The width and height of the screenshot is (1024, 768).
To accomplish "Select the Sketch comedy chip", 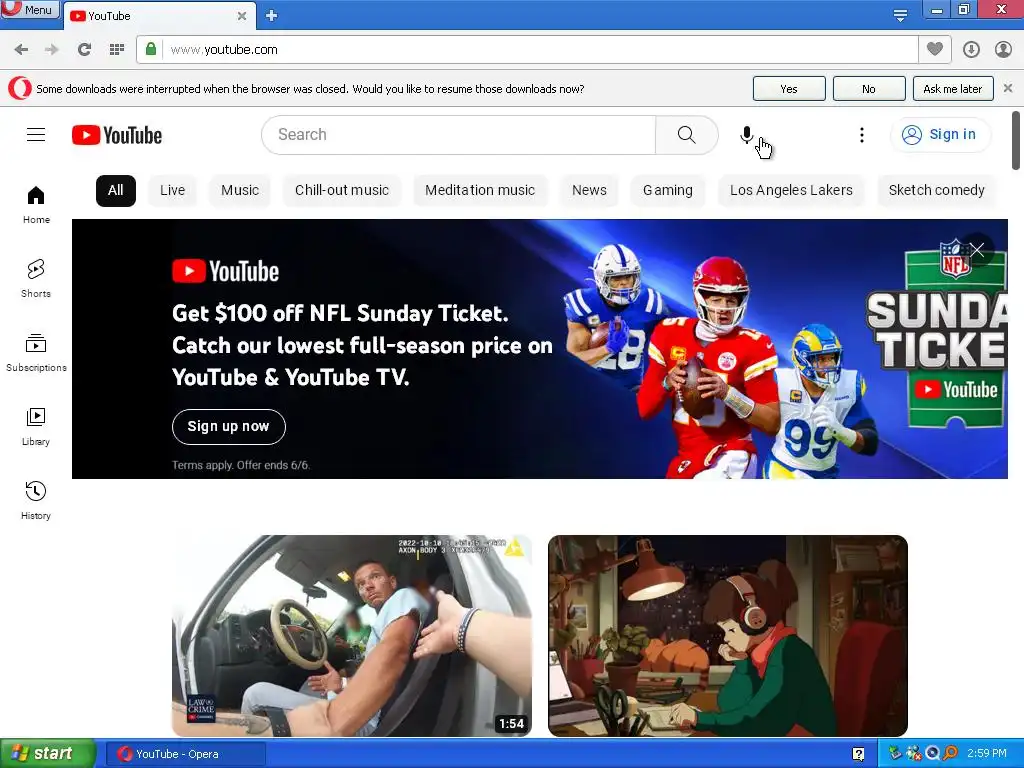I will coord(936,191).
